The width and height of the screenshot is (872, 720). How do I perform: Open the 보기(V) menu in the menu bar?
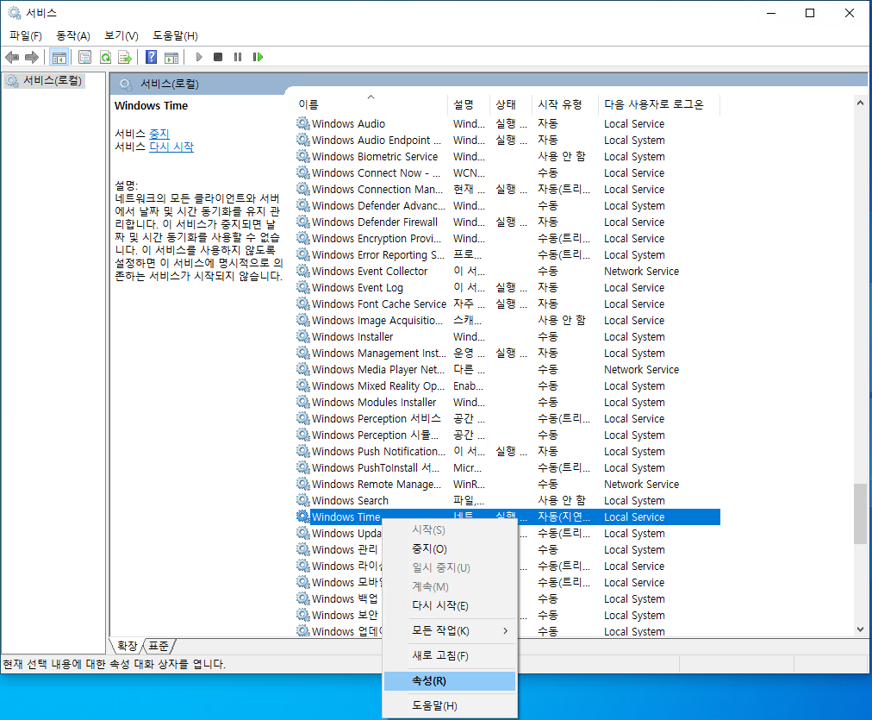pos(121,36)
